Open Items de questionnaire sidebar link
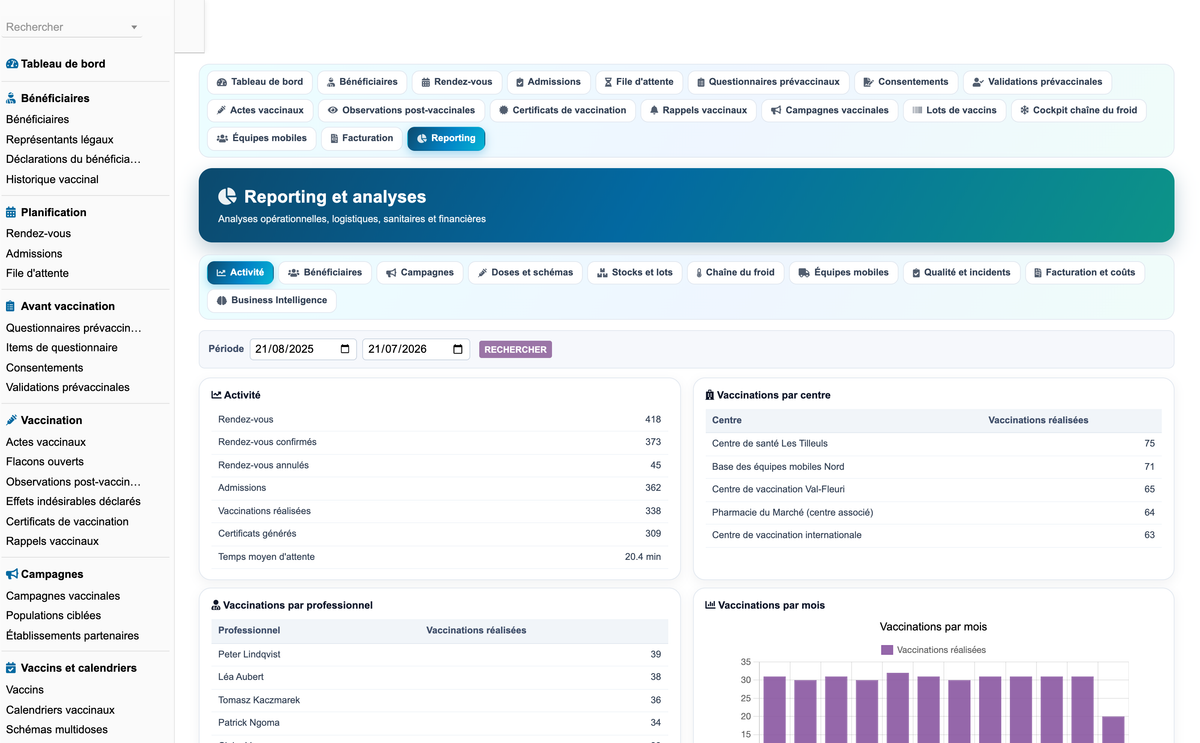1200x743 pixels. 62,347
